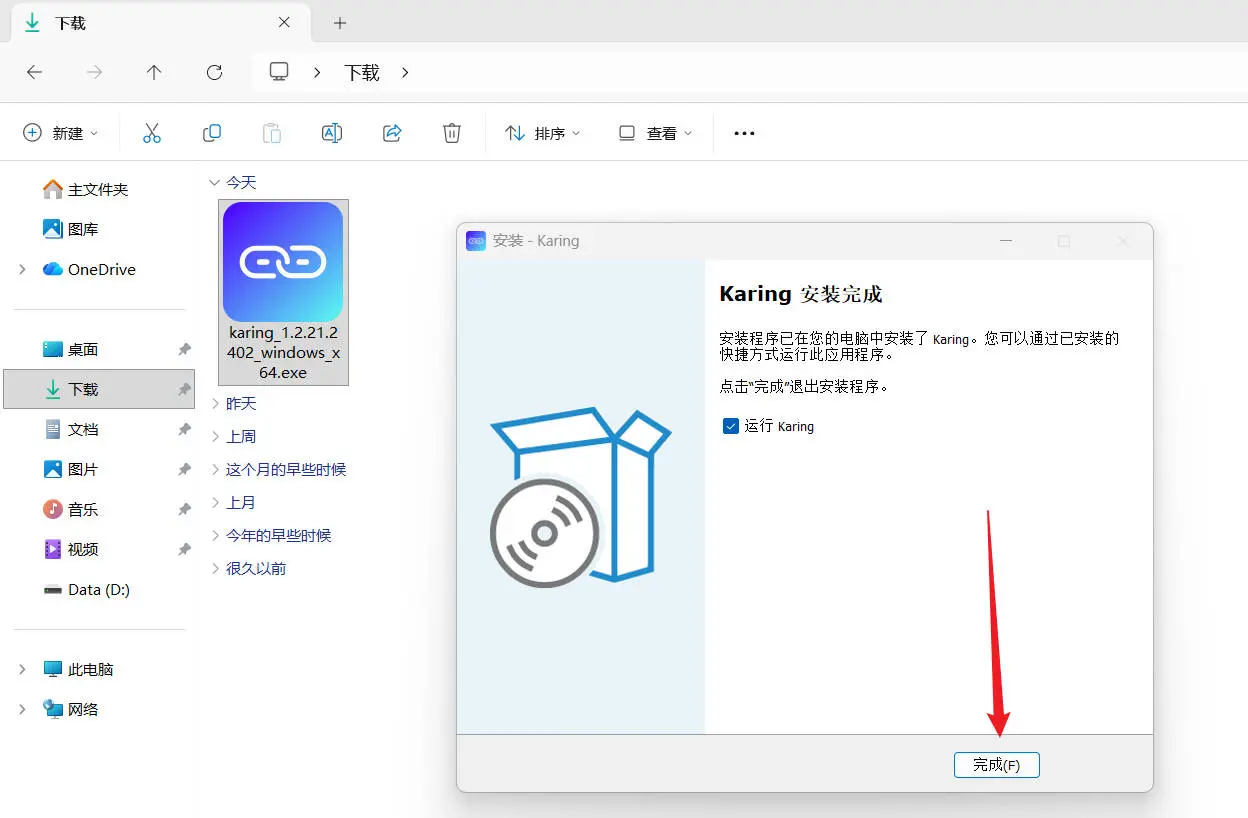Click 下载 in the address breadcrumb

[x=362, y=72]
